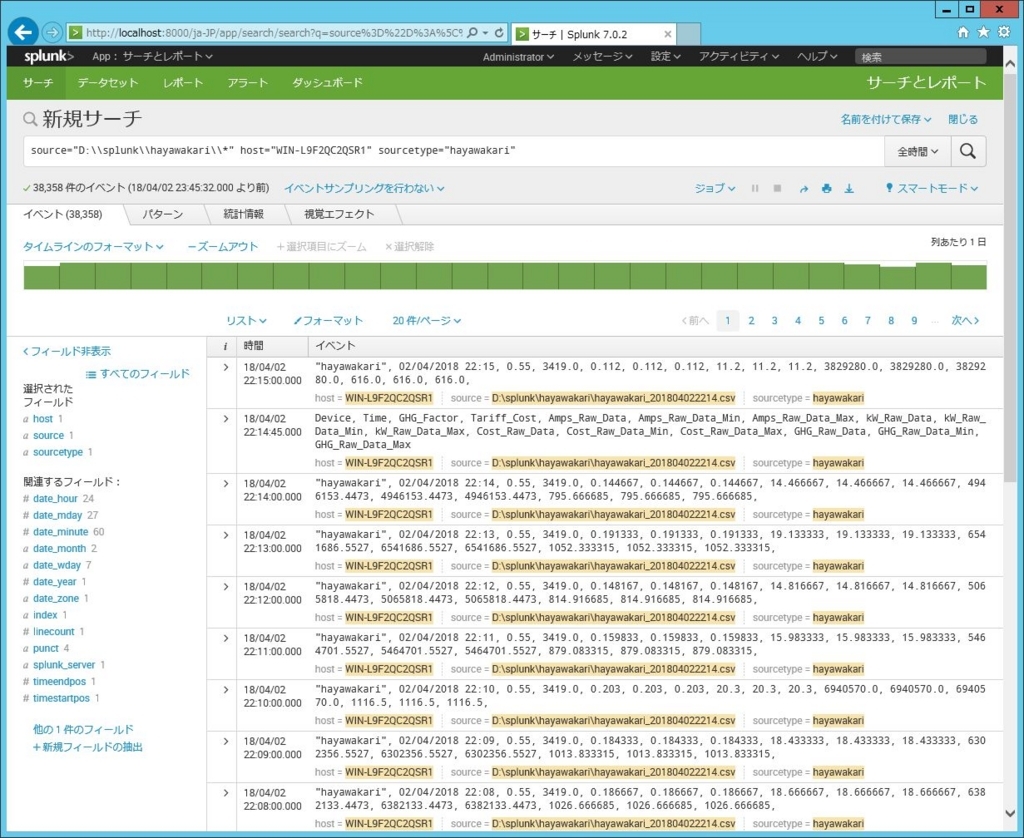Click the address bar search magnifier icon
This screenshot has width=1024, height=838.
pyautogui.click(x=473, y=33)
